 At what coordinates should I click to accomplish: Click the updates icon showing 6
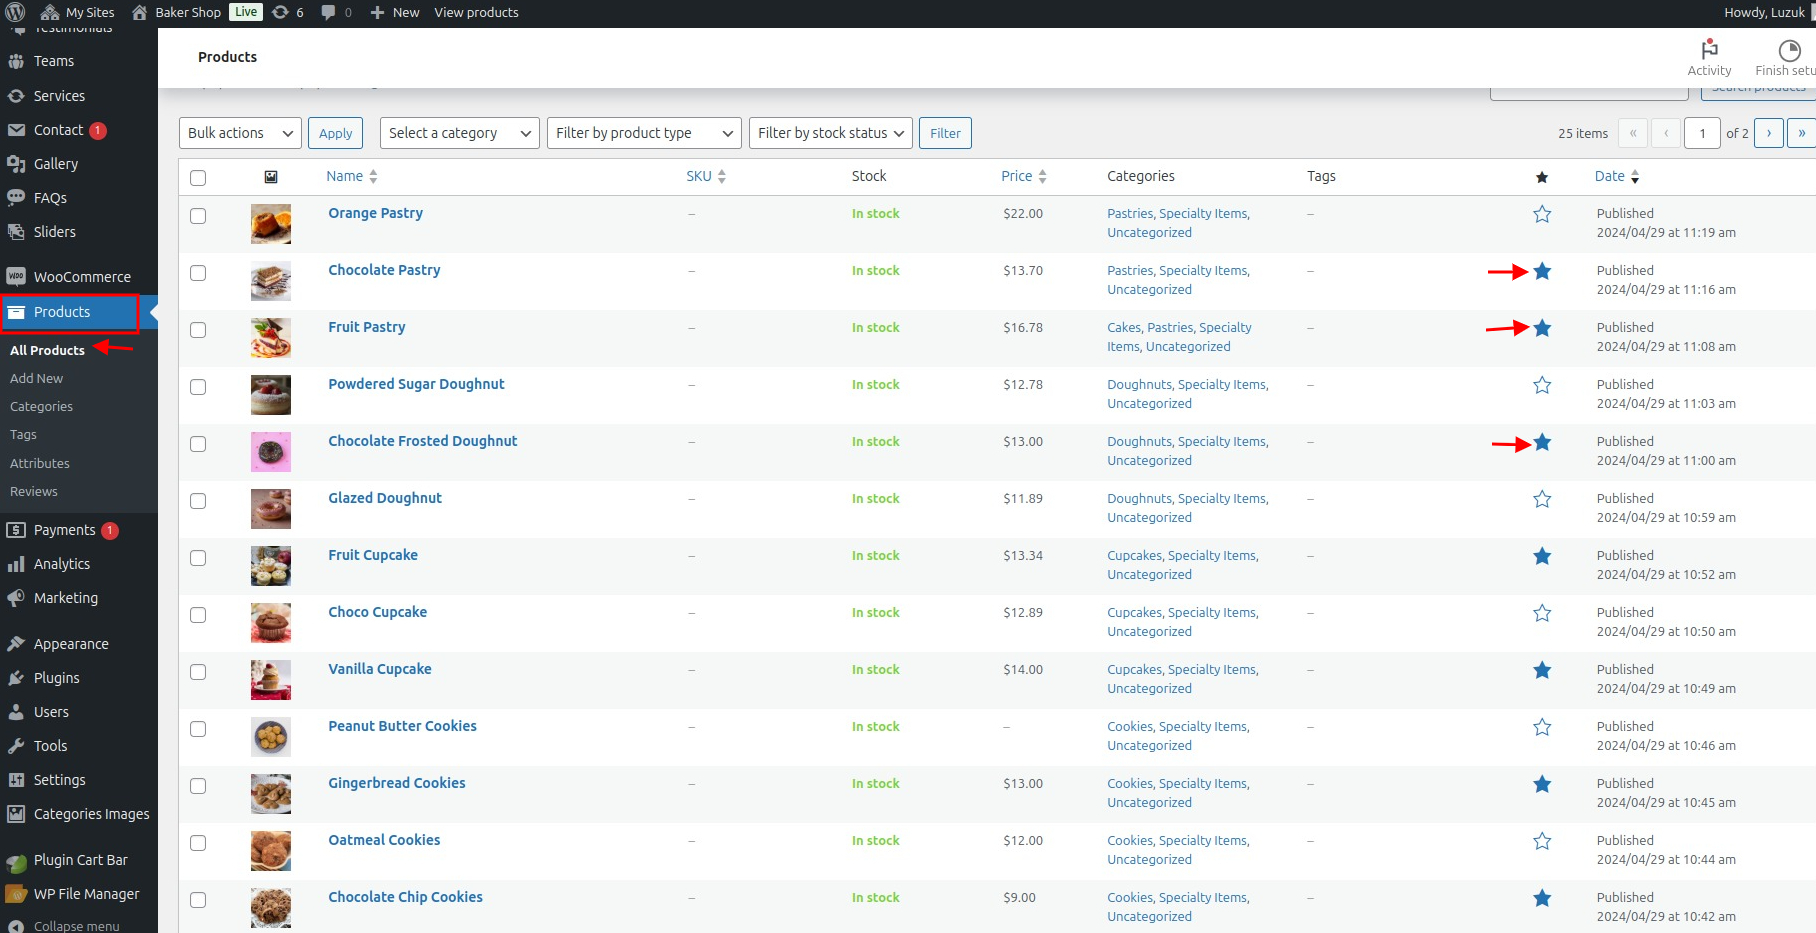(x=288, y=13)
